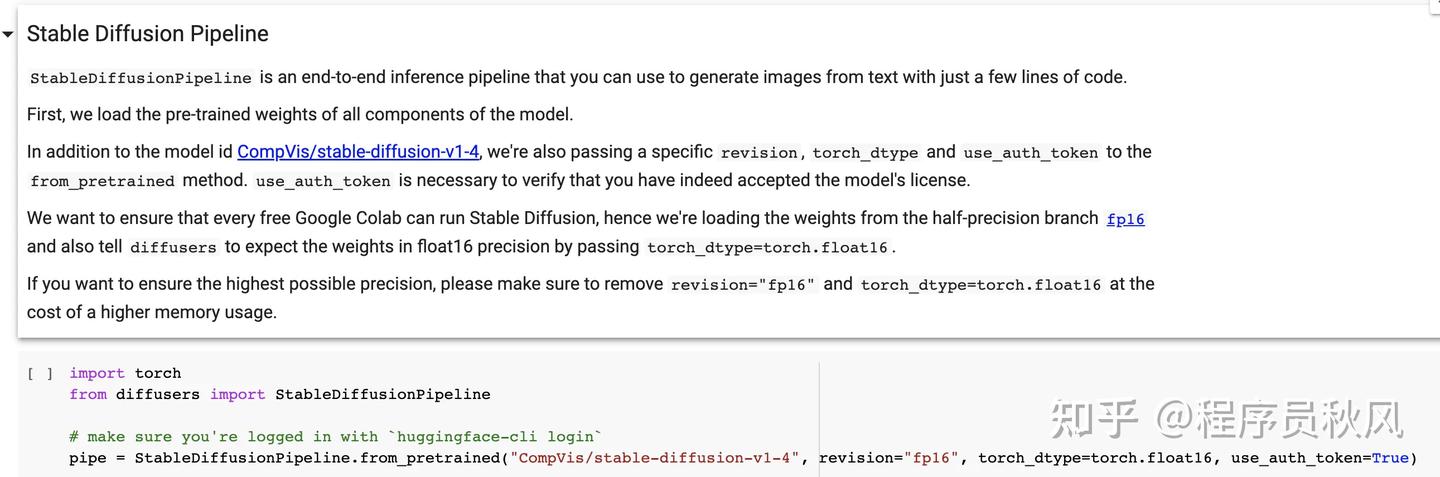The image size is (1440, 477).
Task: Run the code cell using its brackets
Action: click(40, 374)
